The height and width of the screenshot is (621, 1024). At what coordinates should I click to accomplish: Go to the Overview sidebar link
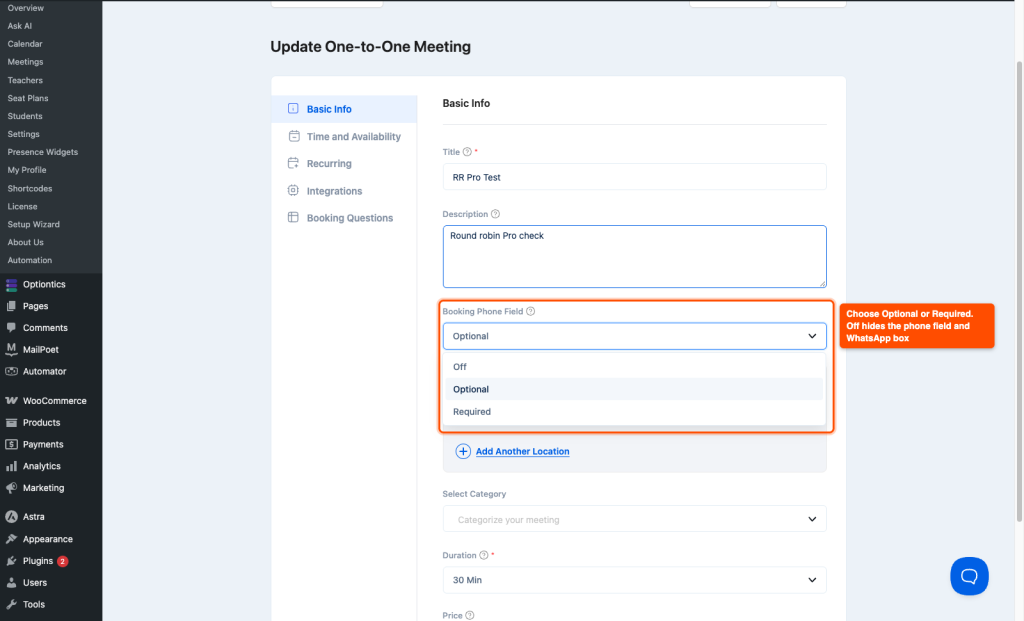pyautogui.click(x=25, y=8)
